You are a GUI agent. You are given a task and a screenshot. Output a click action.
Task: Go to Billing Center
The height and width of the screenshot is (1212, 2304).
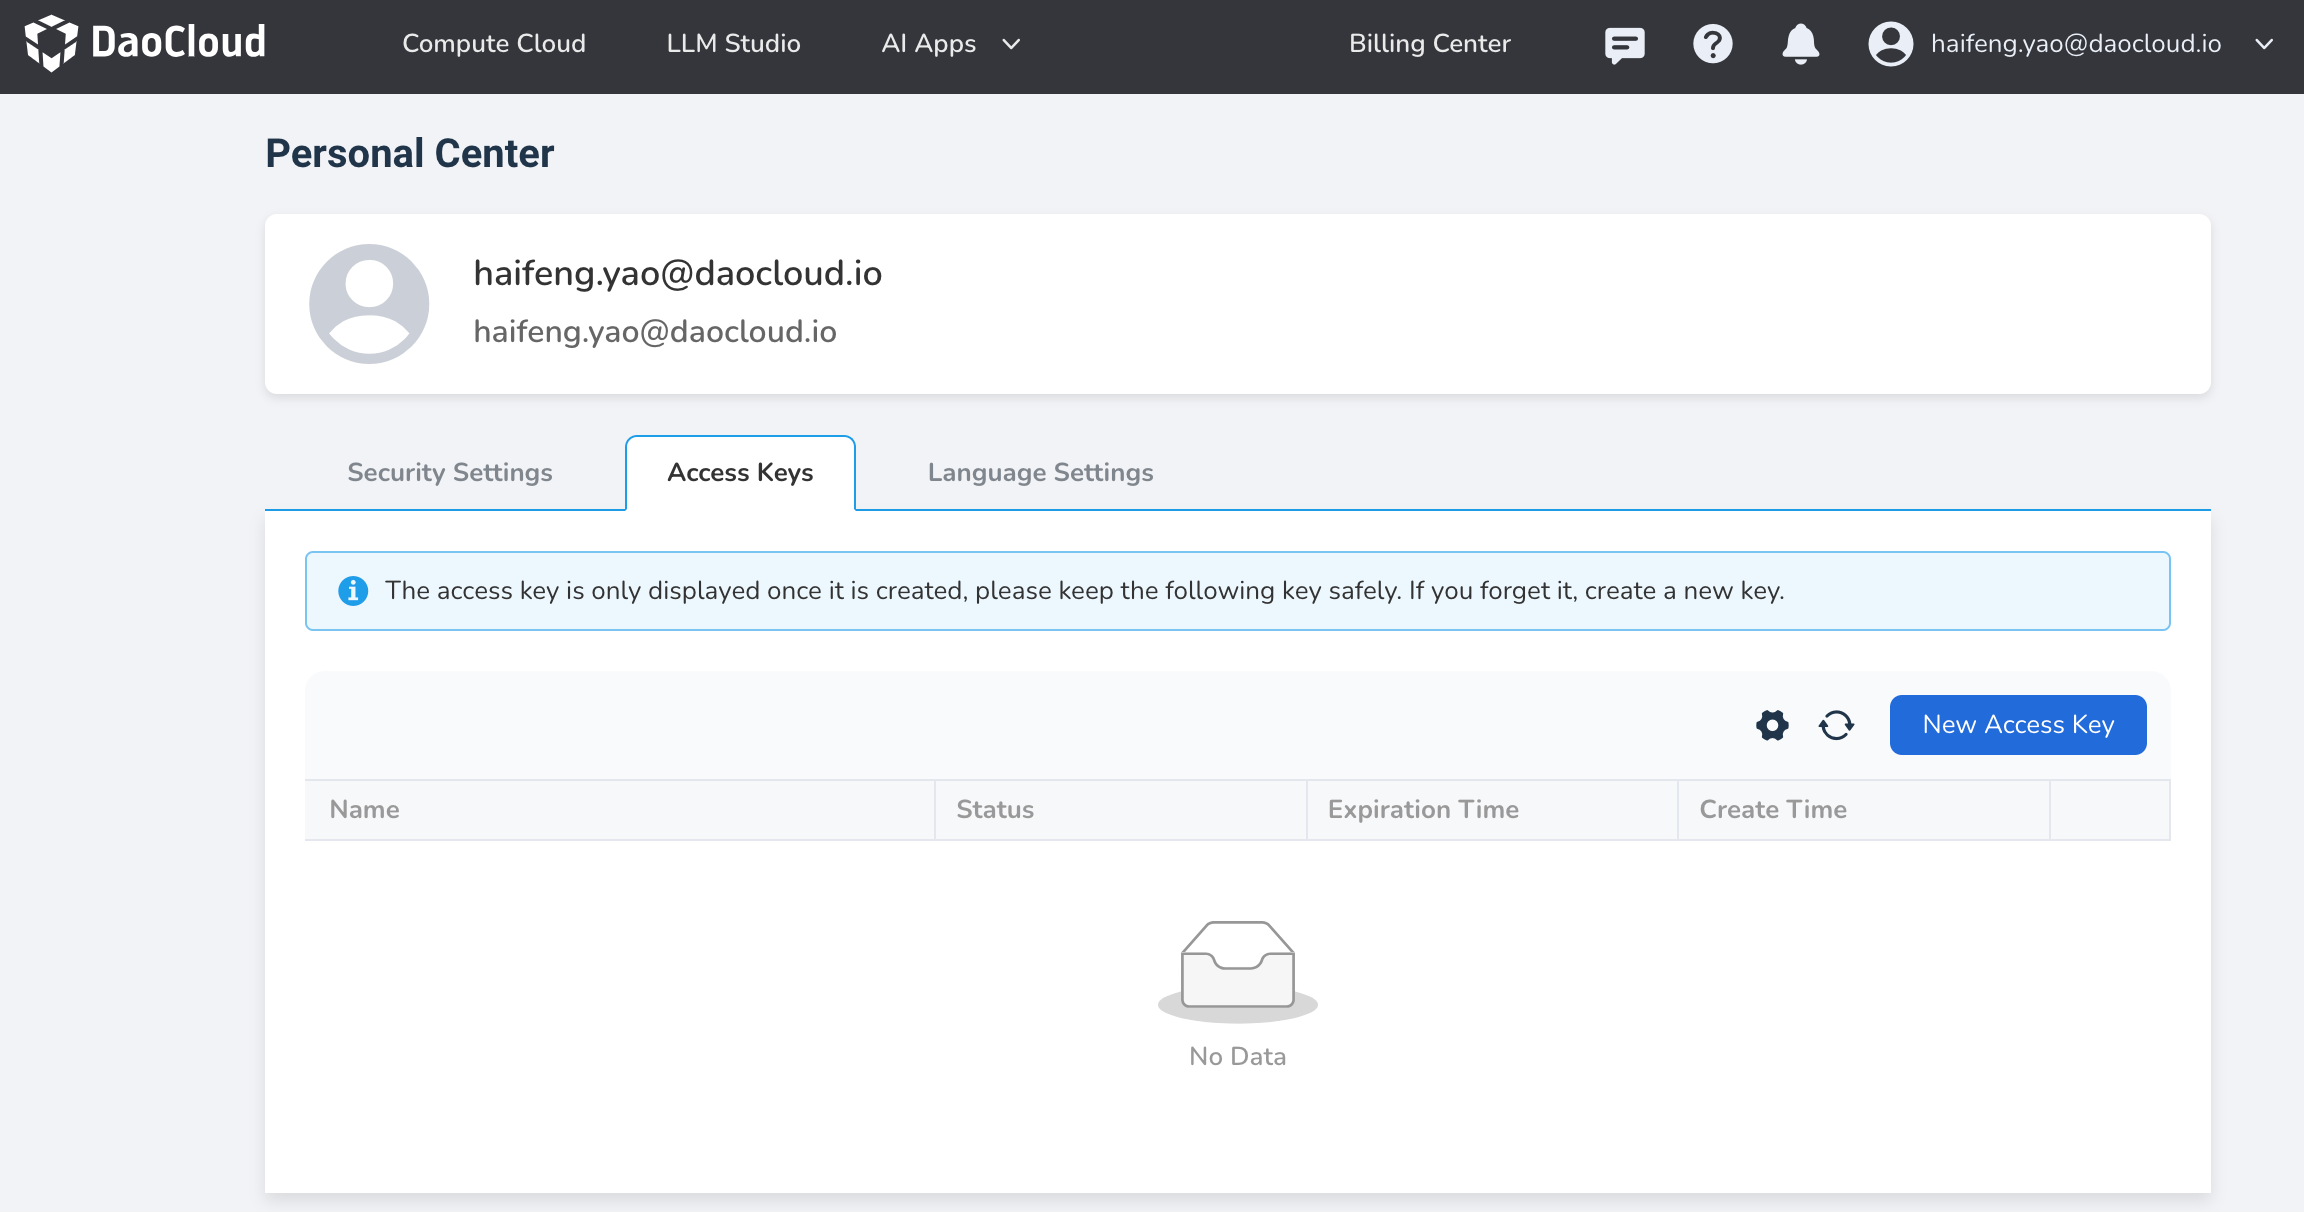pyautogui.click(x=1429, y=44)
